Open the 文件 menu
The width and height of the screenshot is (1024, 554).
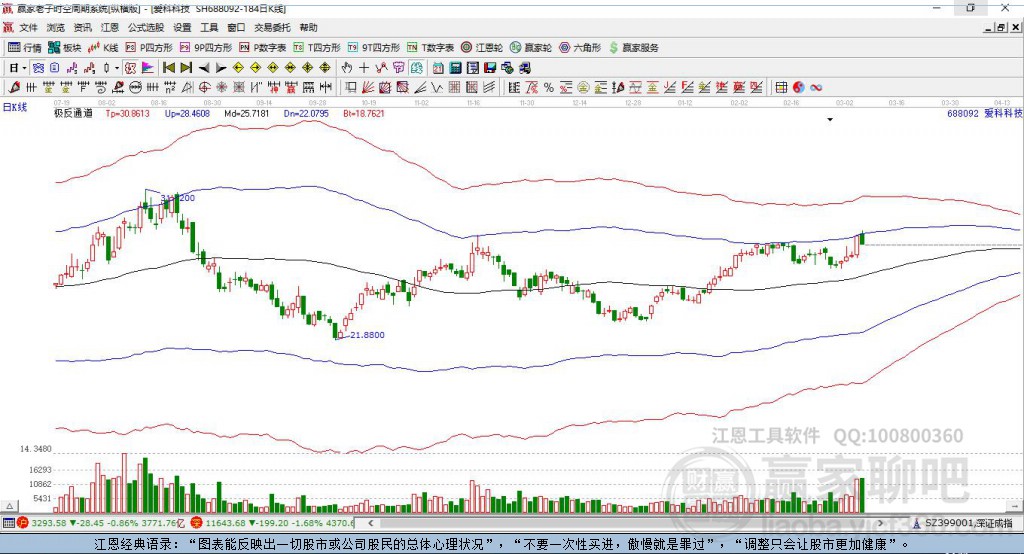click(x=28, y=27)
